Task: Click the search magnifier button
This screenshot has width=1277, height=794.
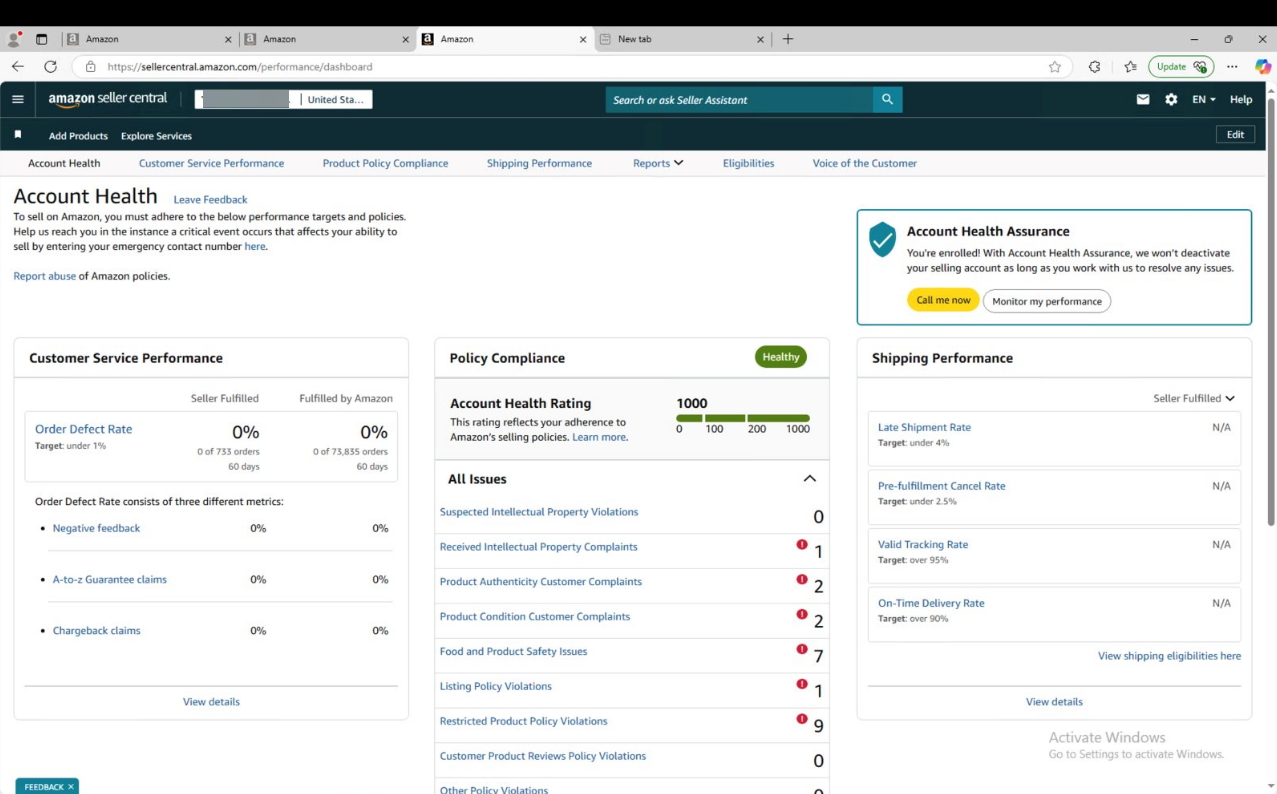Action: (x=887, y=99)
